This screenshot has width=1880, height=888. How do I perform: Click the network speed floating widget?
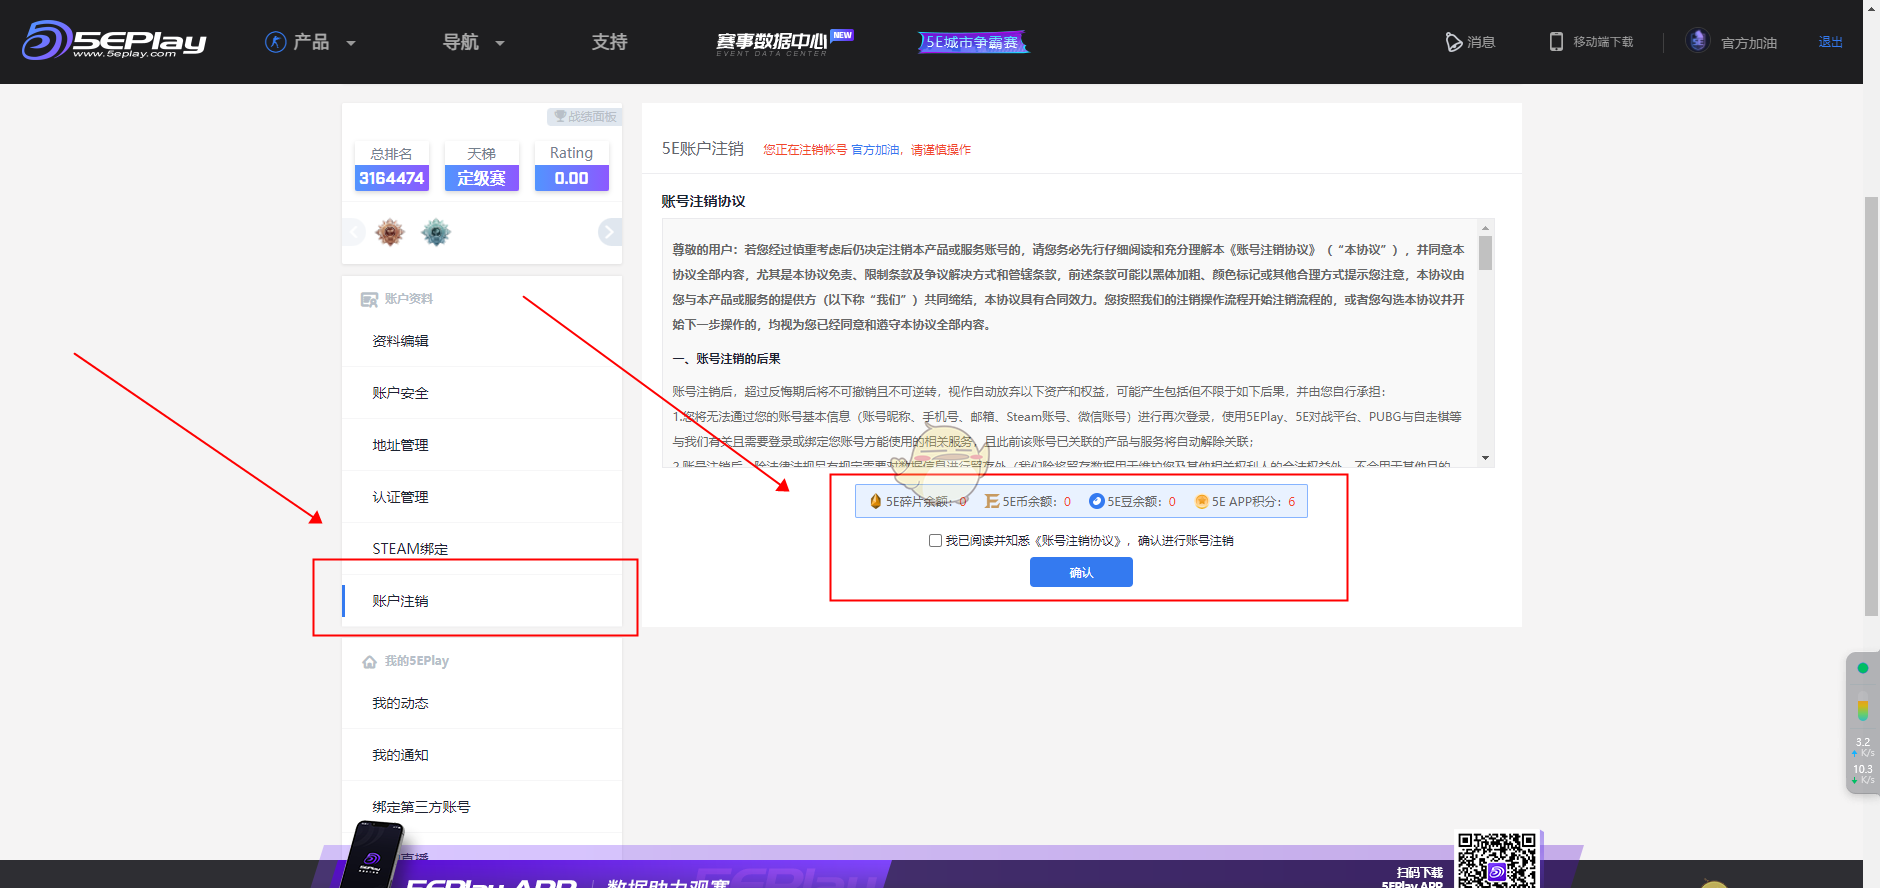click(1862, 723)
